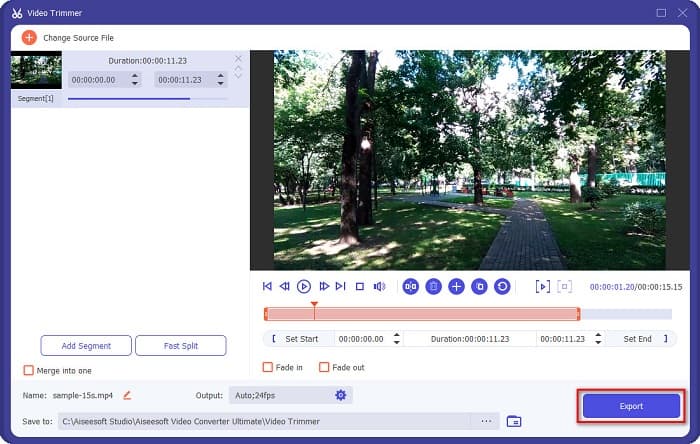Click the Change Source File label

pos(79,38)
